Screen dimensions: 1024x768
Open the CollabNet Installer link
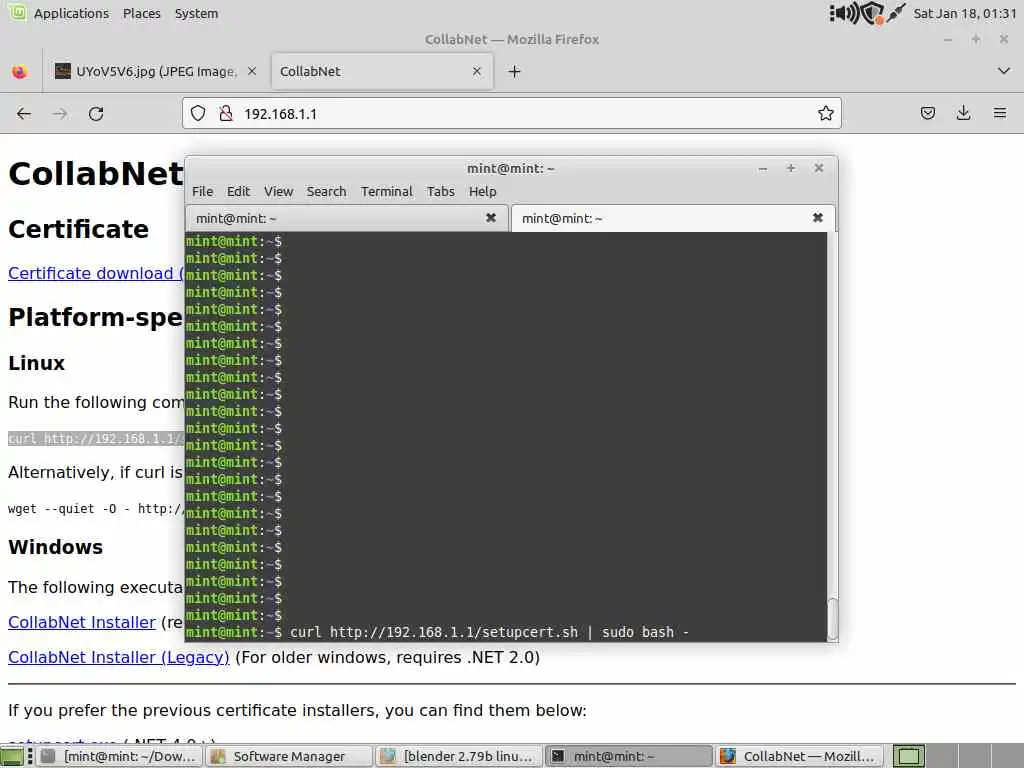(x=82, y=622)
